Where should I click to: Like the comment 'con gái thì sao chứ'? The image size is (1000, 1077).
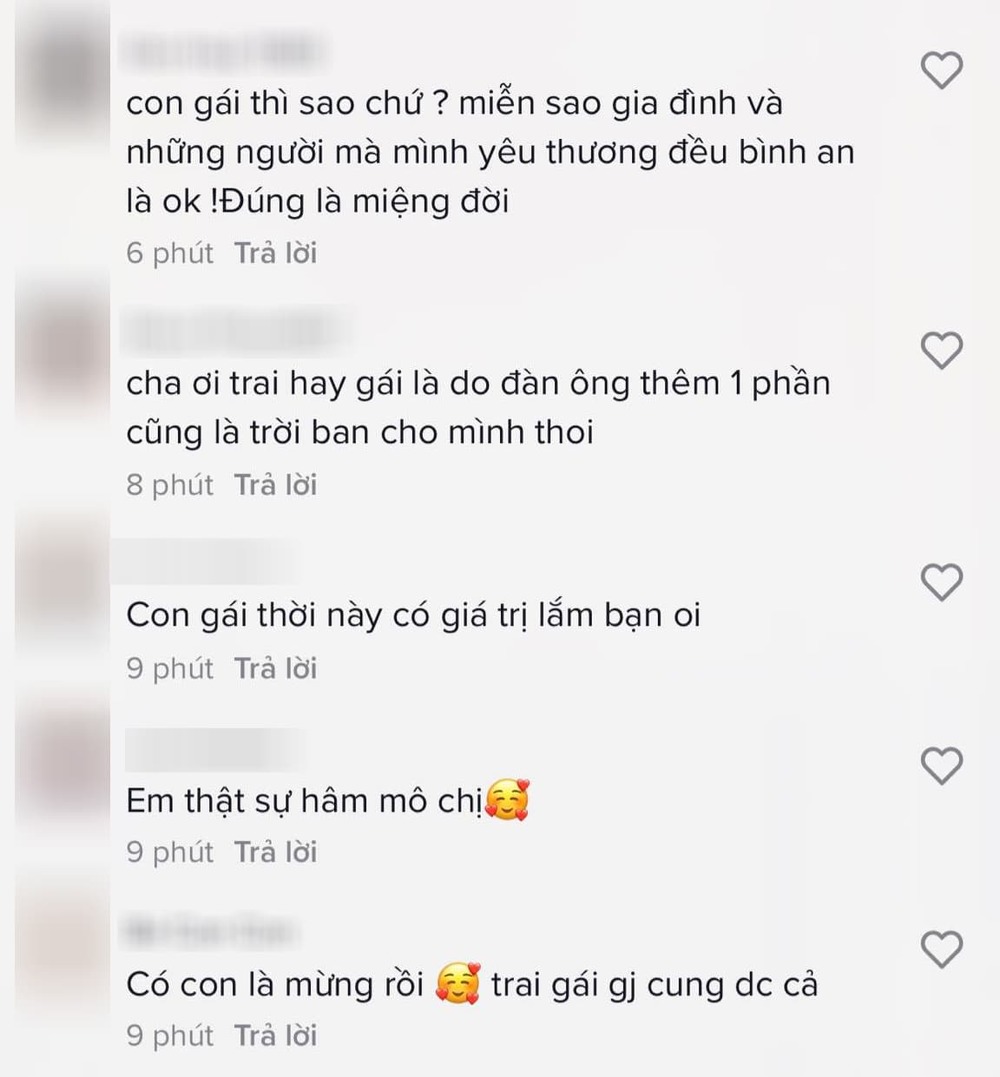point(941,69)
